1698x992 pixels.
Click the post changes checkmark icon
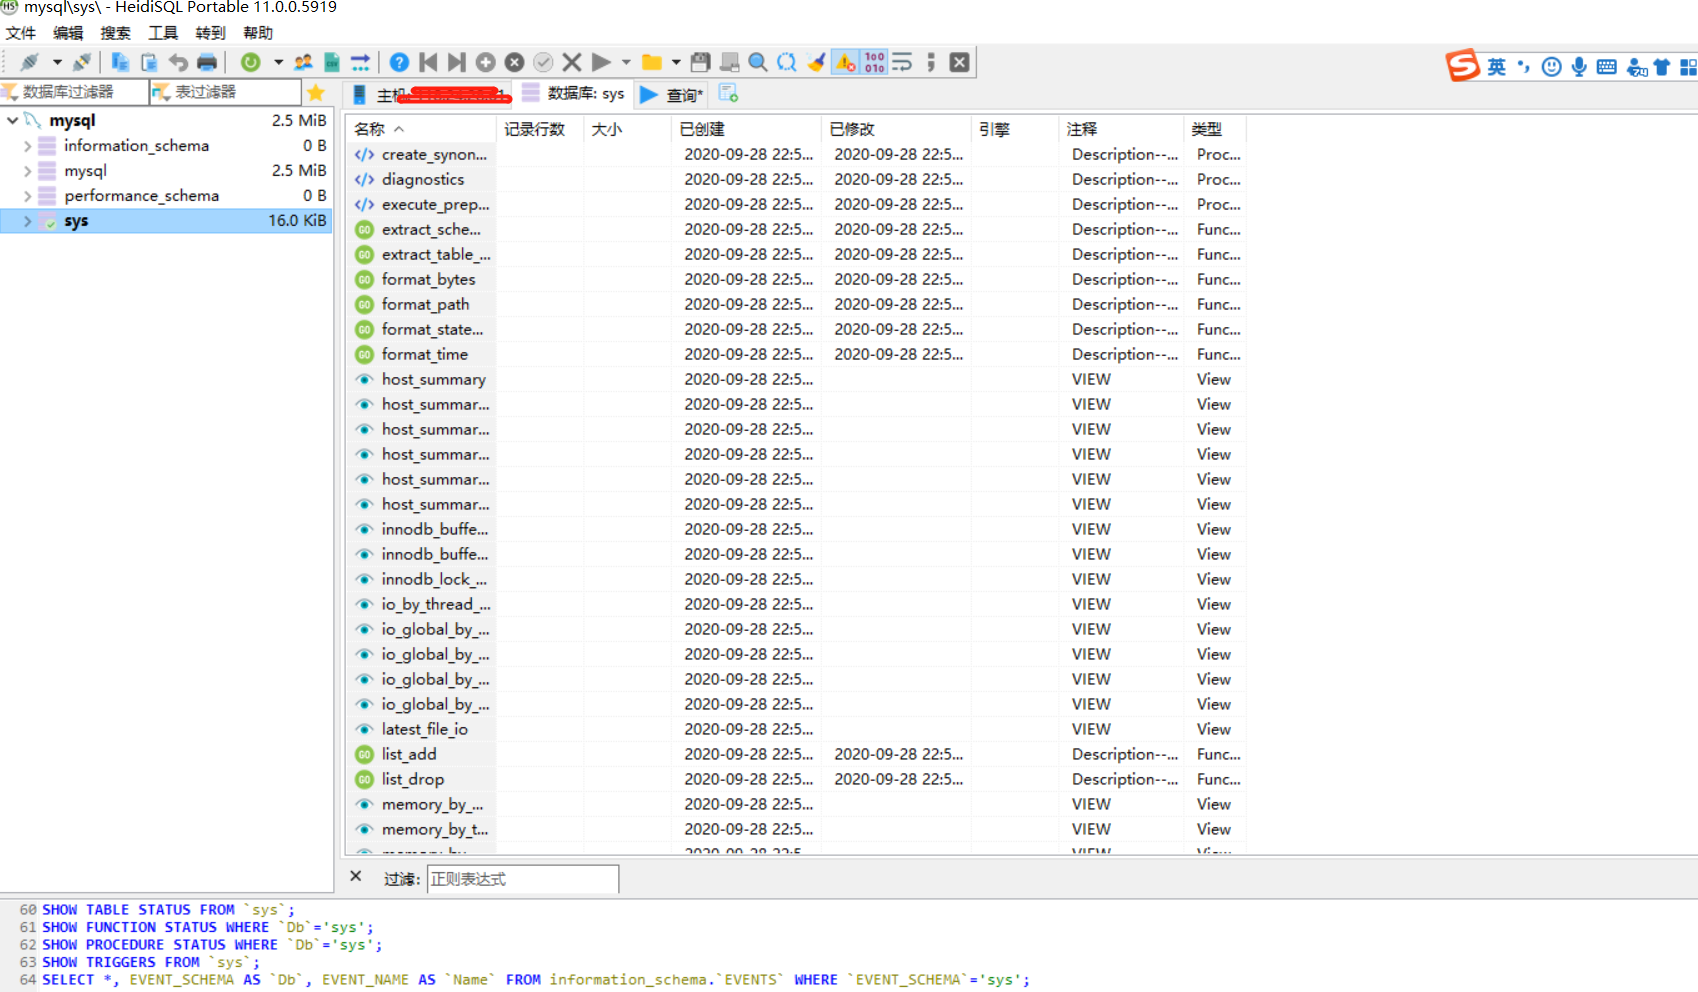543,62
